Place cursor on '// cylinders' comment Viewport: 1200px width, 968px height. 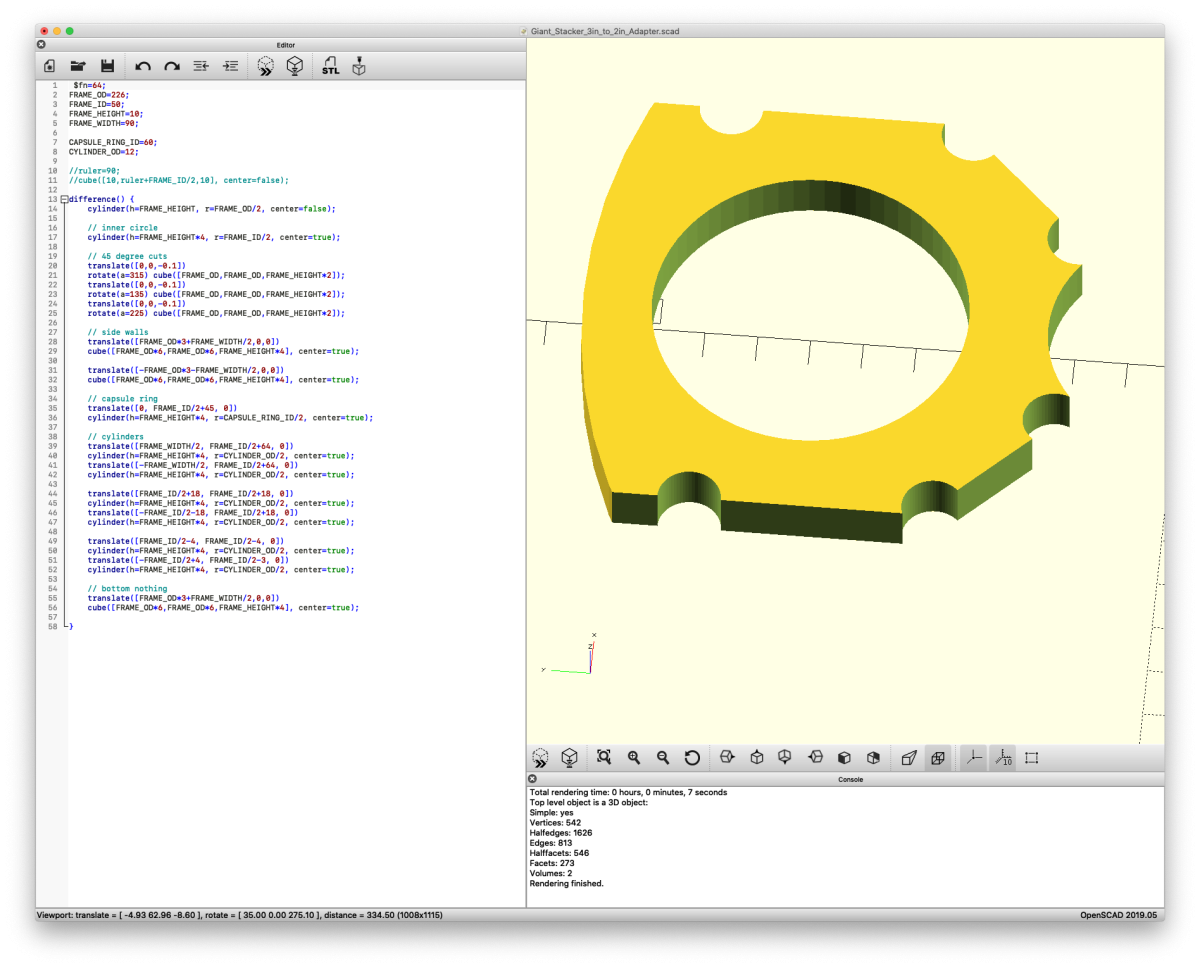tap(115, 437)
